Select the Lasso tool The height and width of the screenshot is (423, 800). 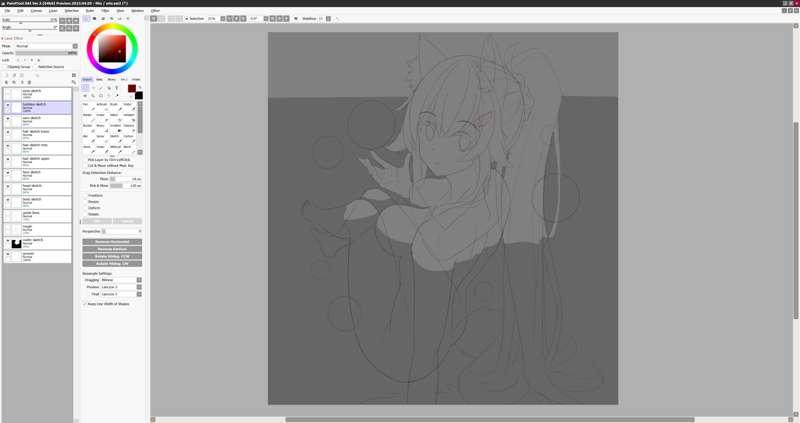[x=93, y=88]
